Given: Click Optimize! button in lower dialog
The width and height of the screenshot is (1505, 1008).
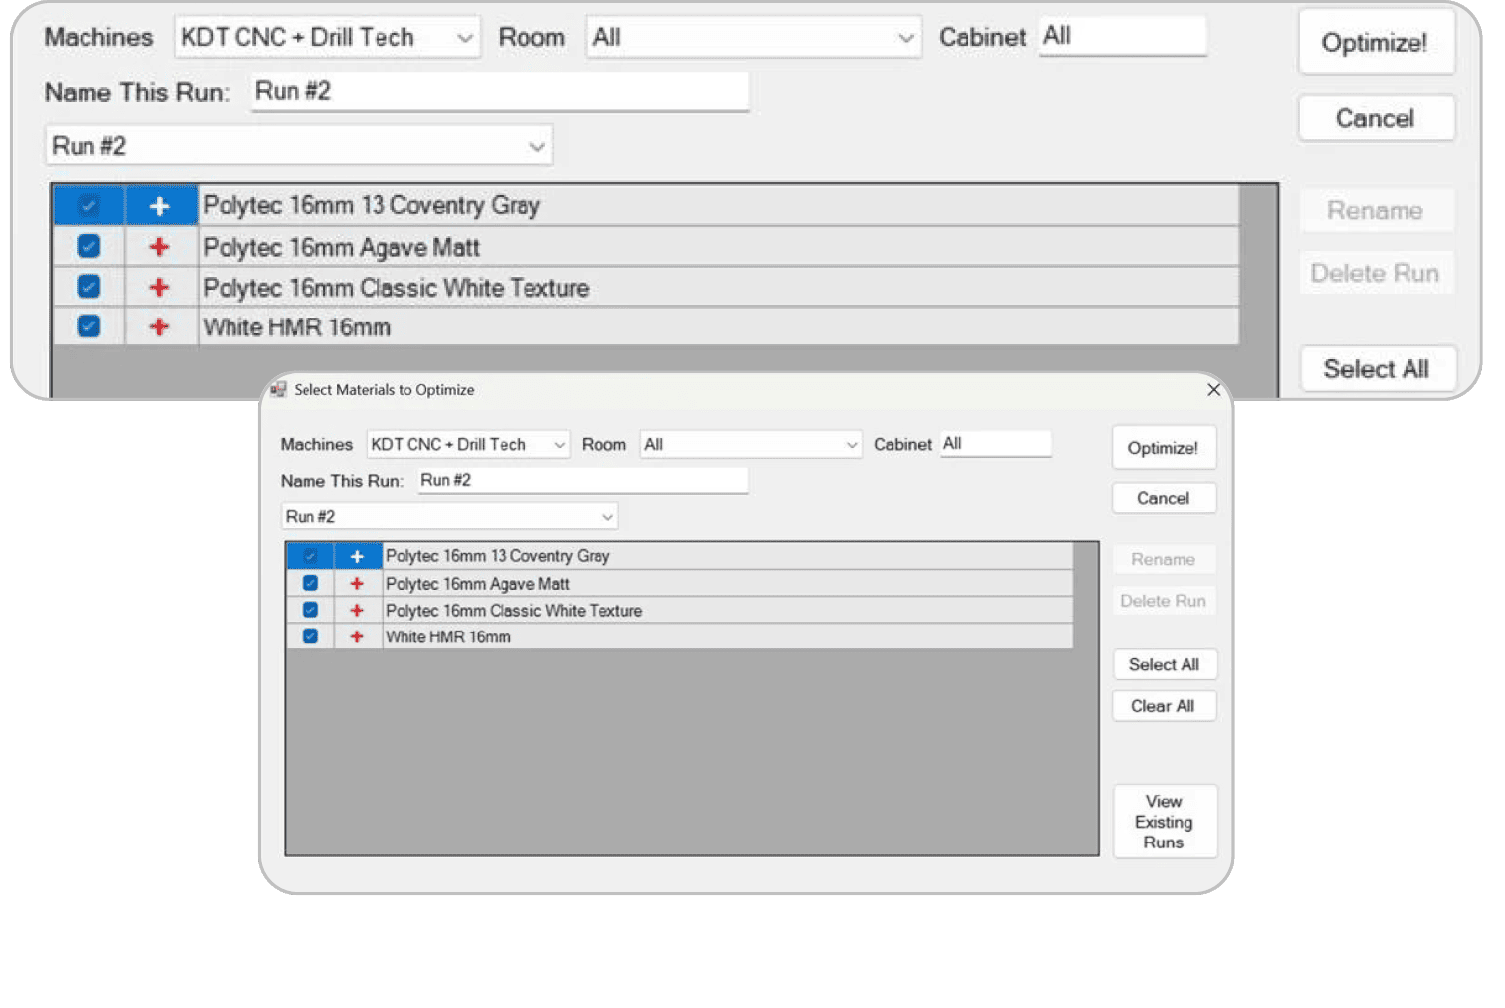Looking at the screenshot, I should coord(1163,448).
